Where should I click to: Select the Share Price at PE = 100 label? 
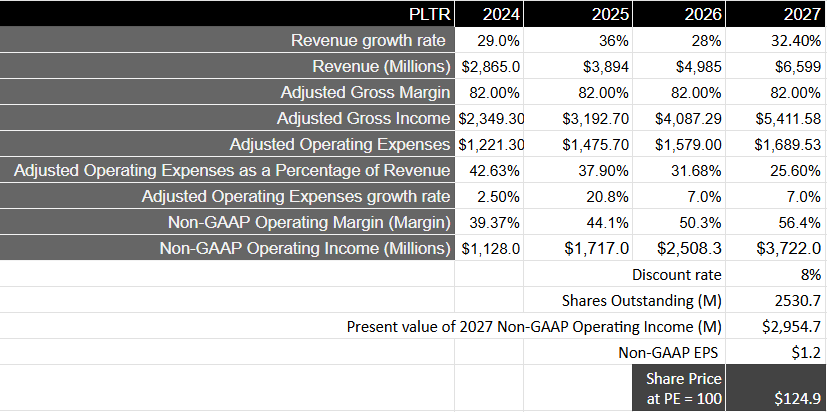(x=676, y=388)
